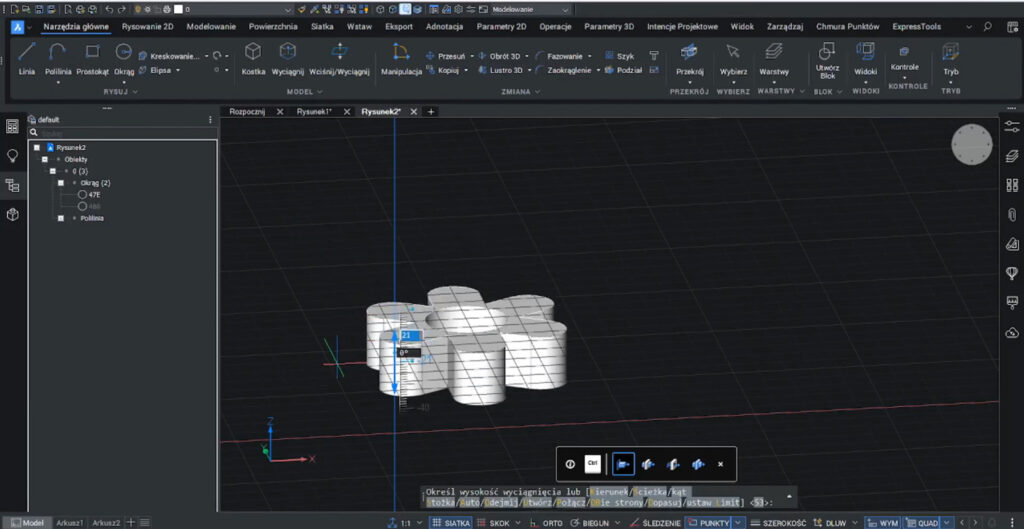The image size is (1024, 529).
Task: Click the Lustro 3D button
Action: click(500, 70)
